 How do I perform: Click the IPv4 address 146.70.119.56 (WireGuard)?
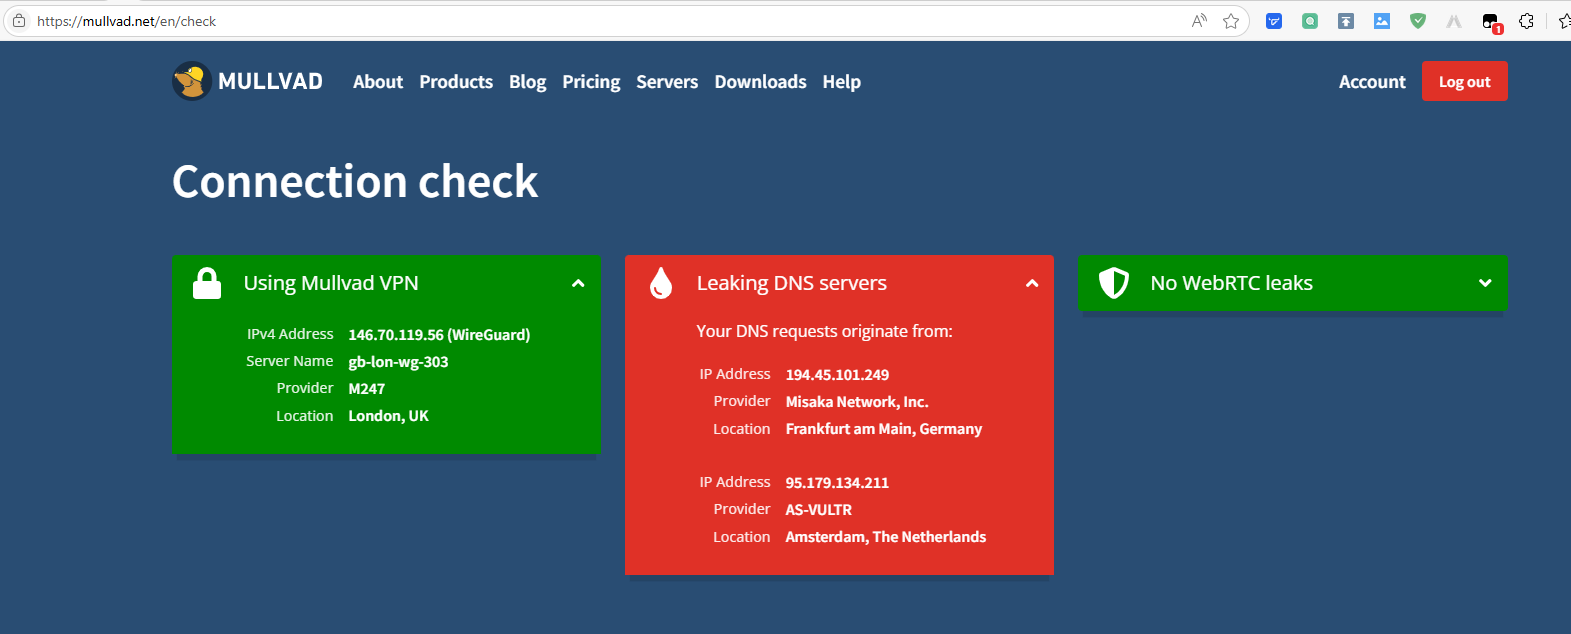tap(439, 335)
